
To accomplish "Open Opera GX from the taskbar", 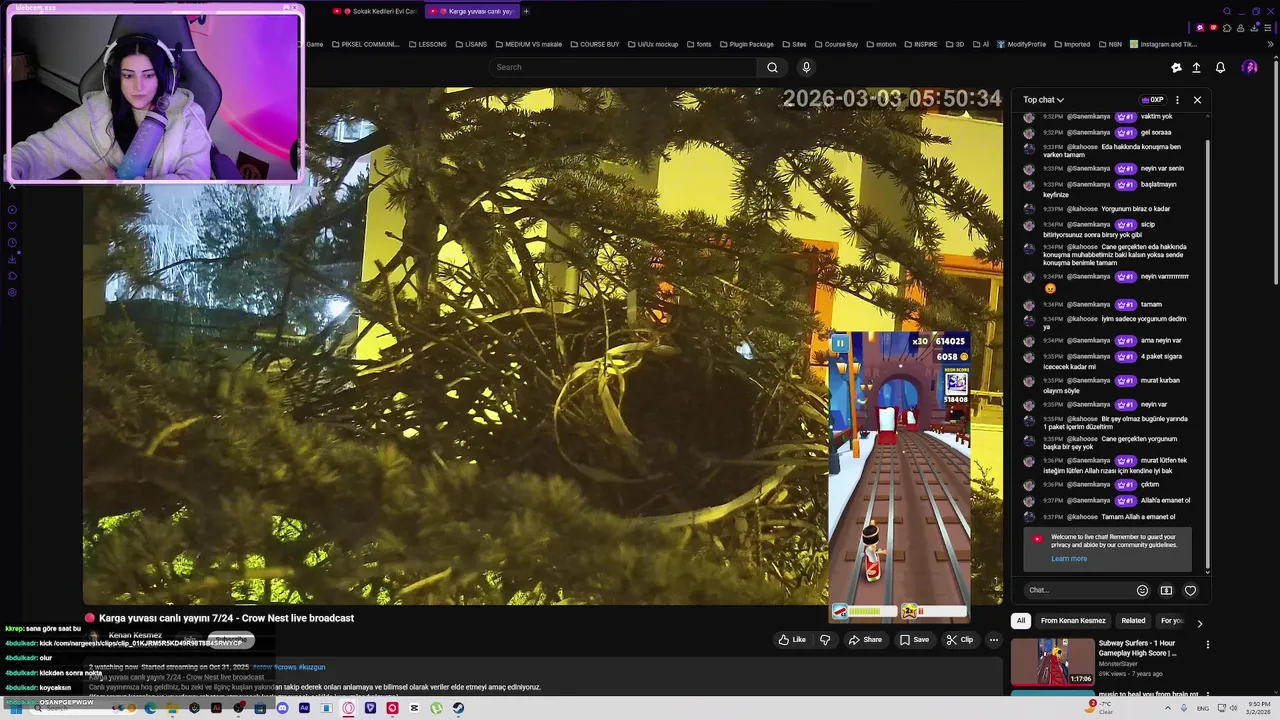I will click(x=348, y=708).
